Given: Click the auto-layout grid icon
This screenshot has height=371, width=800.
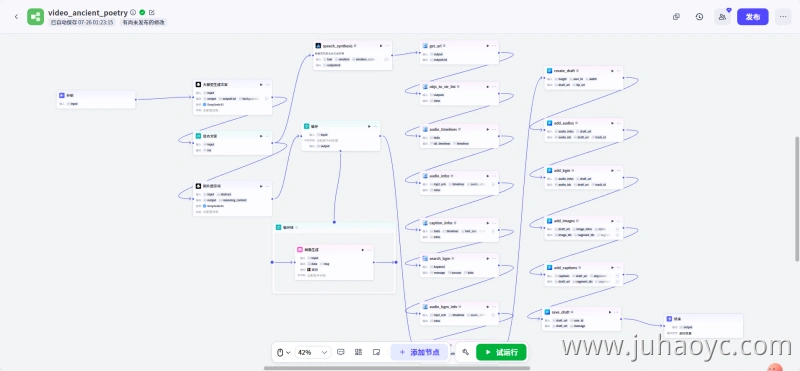Looking at the screenshot, I should pos(358,352).
